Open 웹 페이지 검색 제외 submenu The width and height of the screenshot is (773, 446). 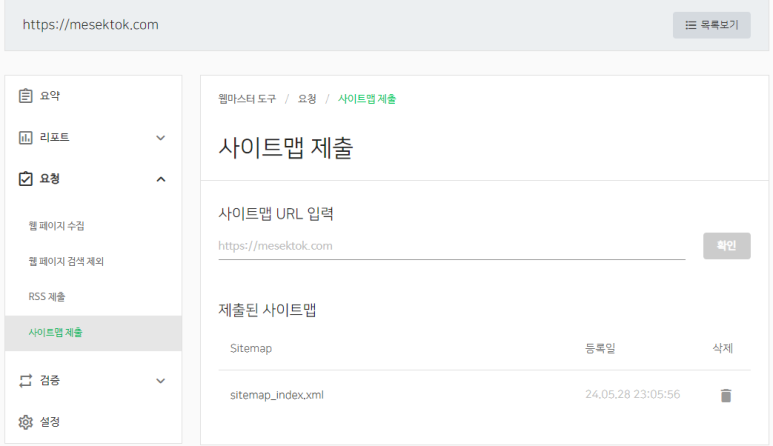(x=66, y=261)
